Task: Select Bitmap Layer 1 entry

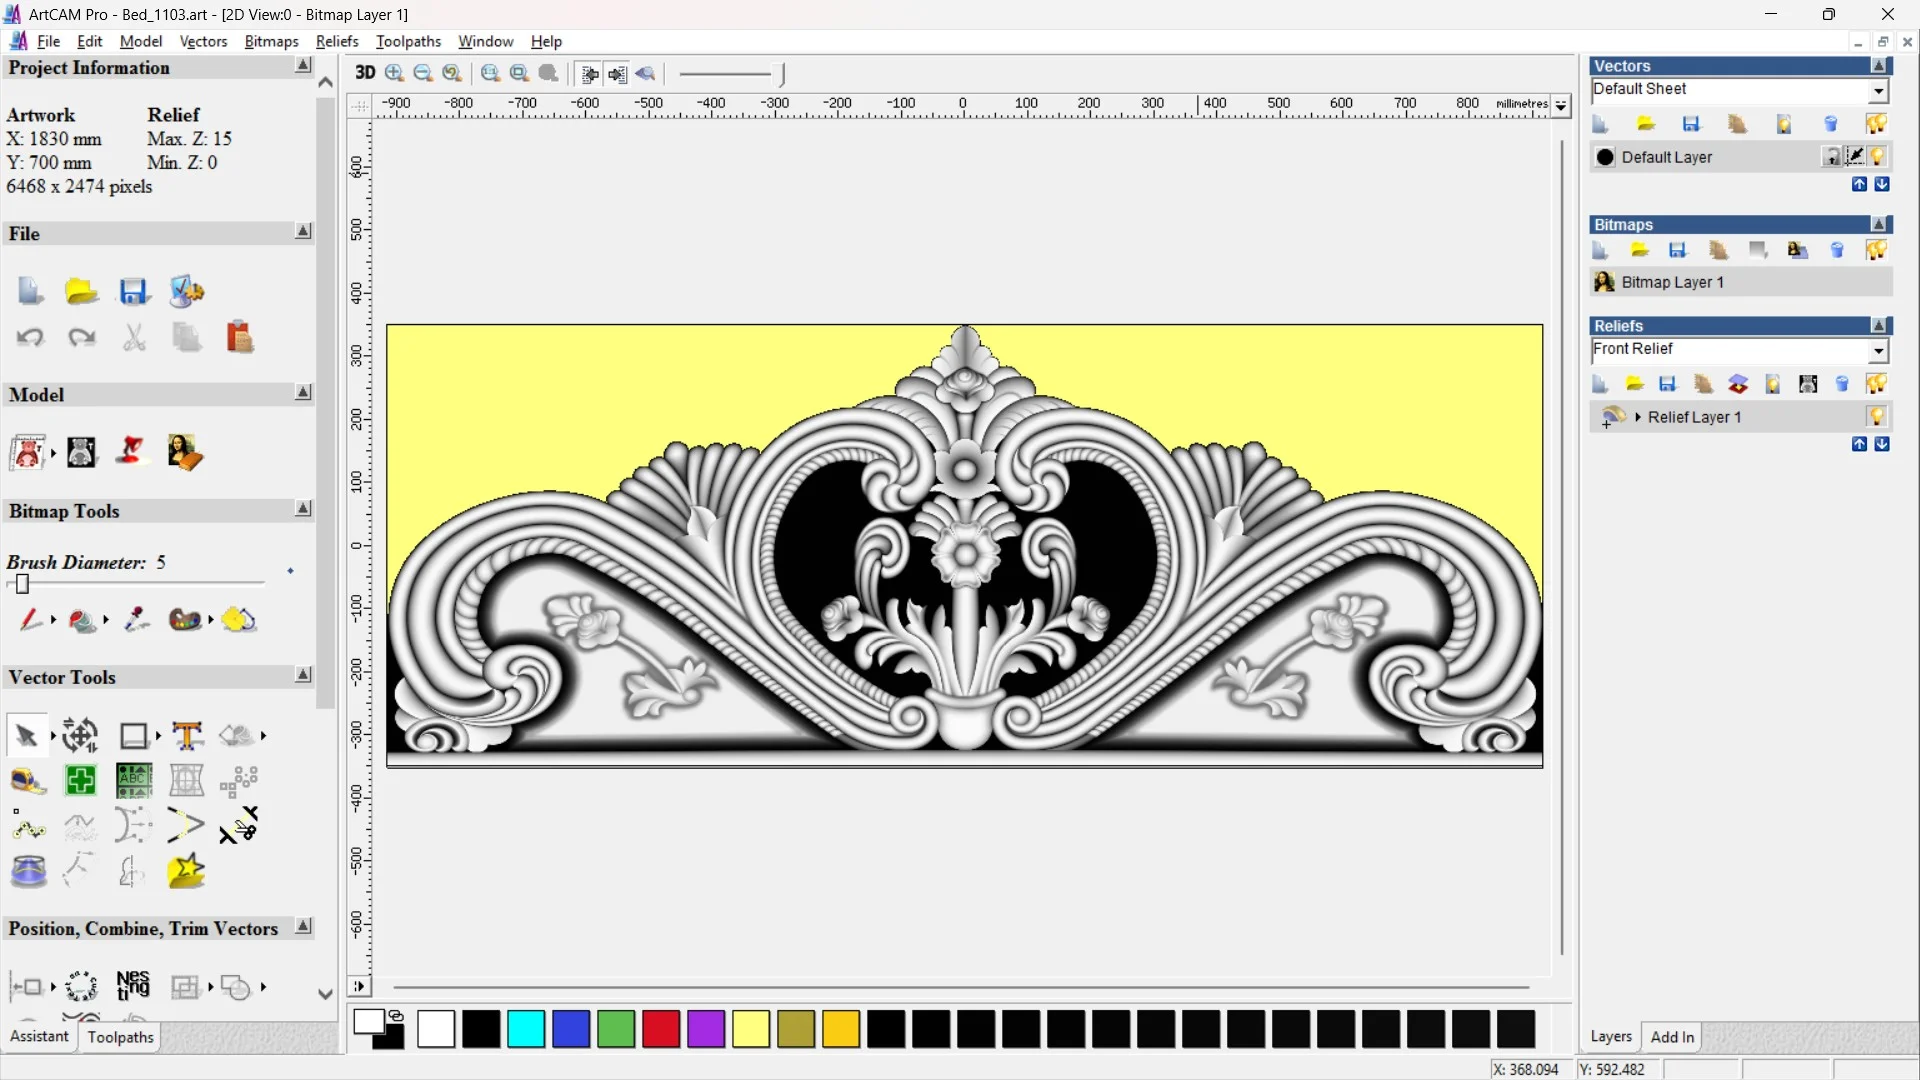Action: click(x=1672, y=282)
